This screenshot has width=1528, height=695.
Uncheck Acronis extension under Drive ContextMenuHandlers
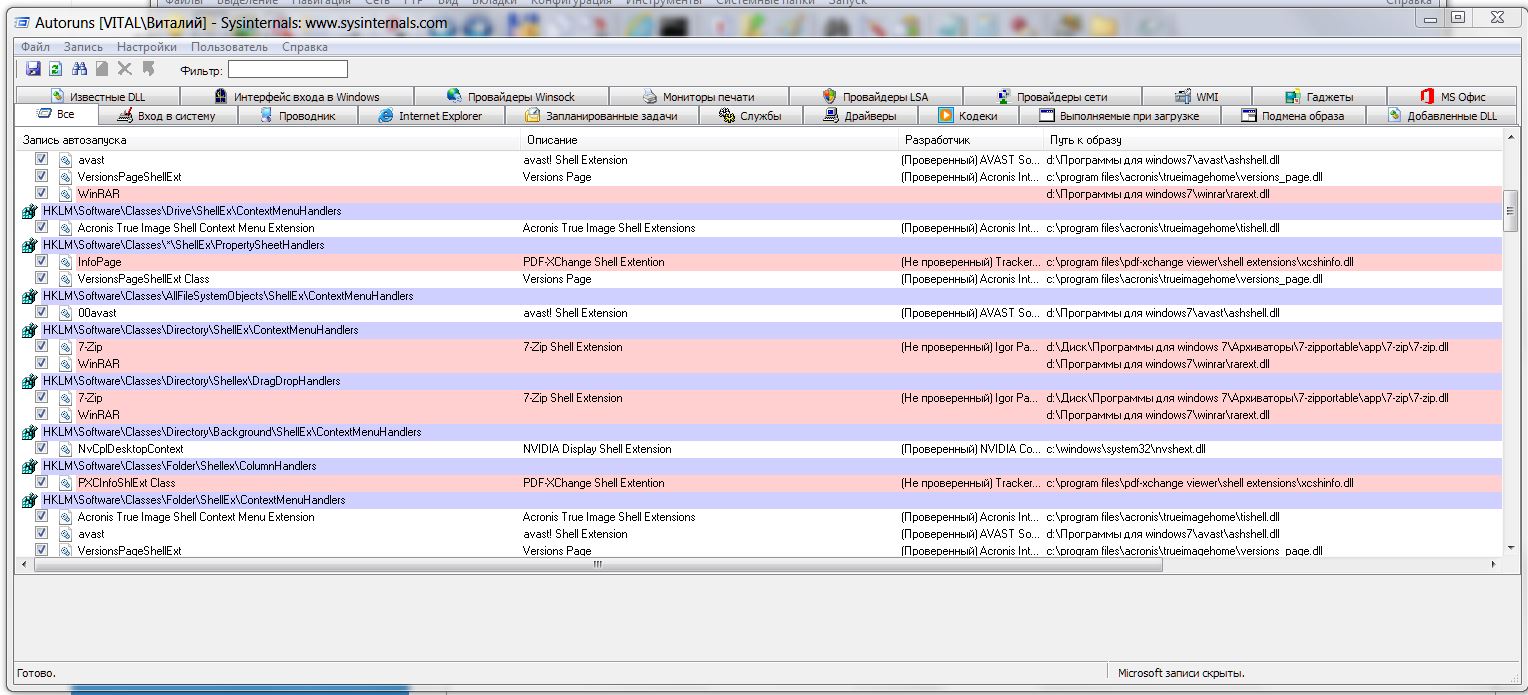[41, 227]
